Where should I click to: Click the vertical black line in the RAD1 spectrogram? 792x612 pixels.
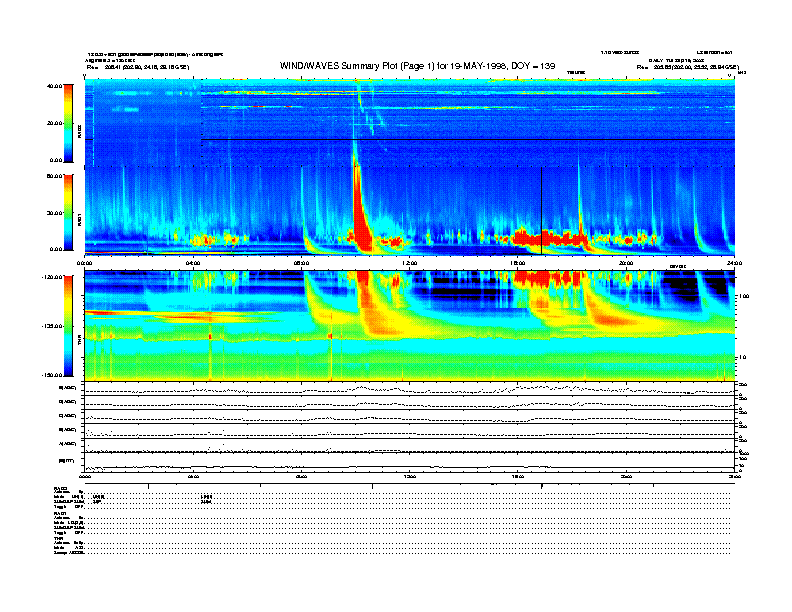coord(541,211)
